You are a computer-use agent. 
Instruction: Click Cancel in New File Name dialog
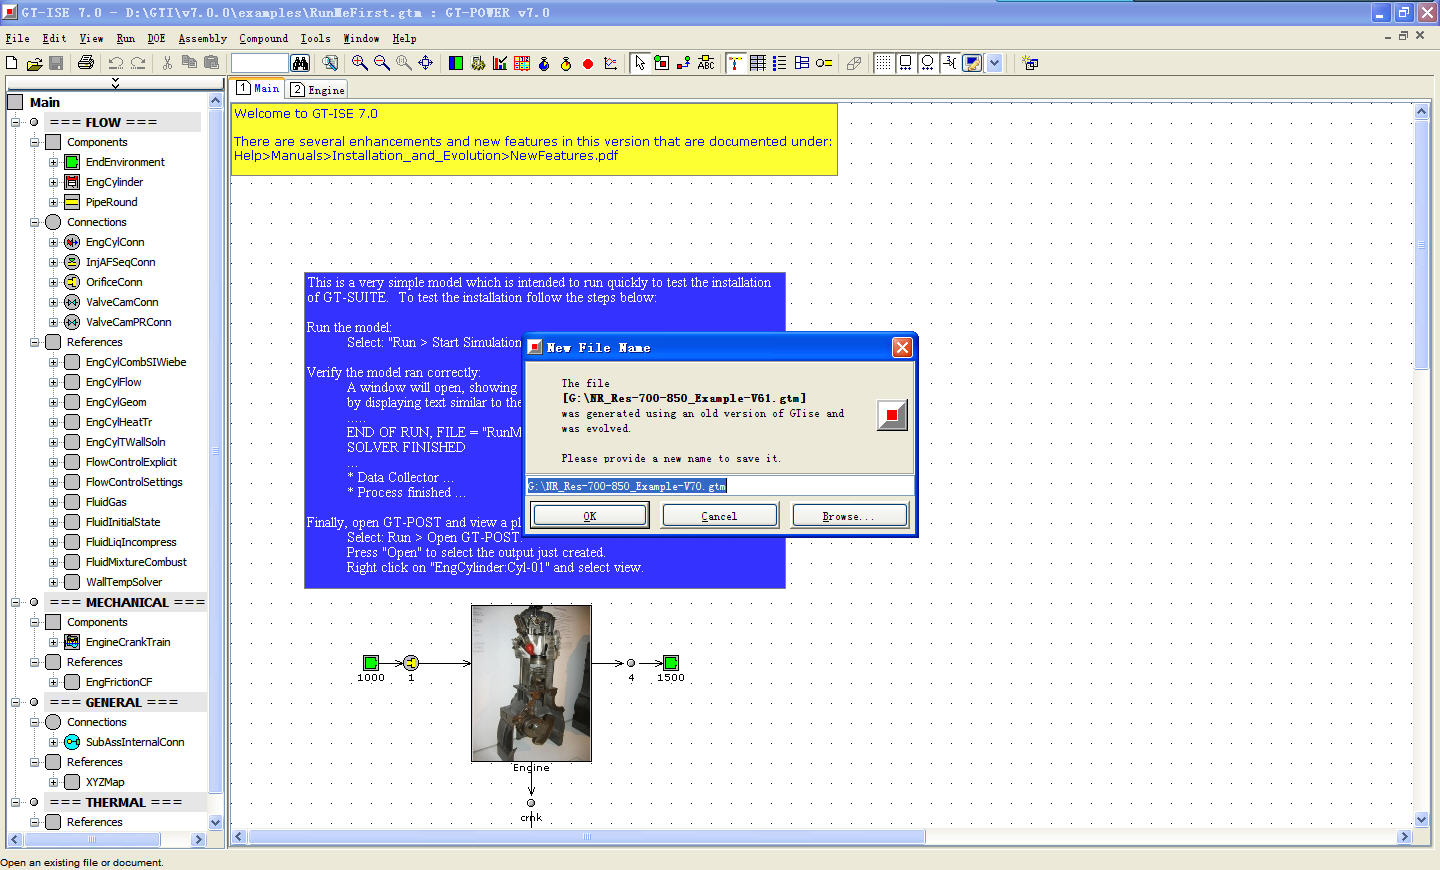[719, 516]
